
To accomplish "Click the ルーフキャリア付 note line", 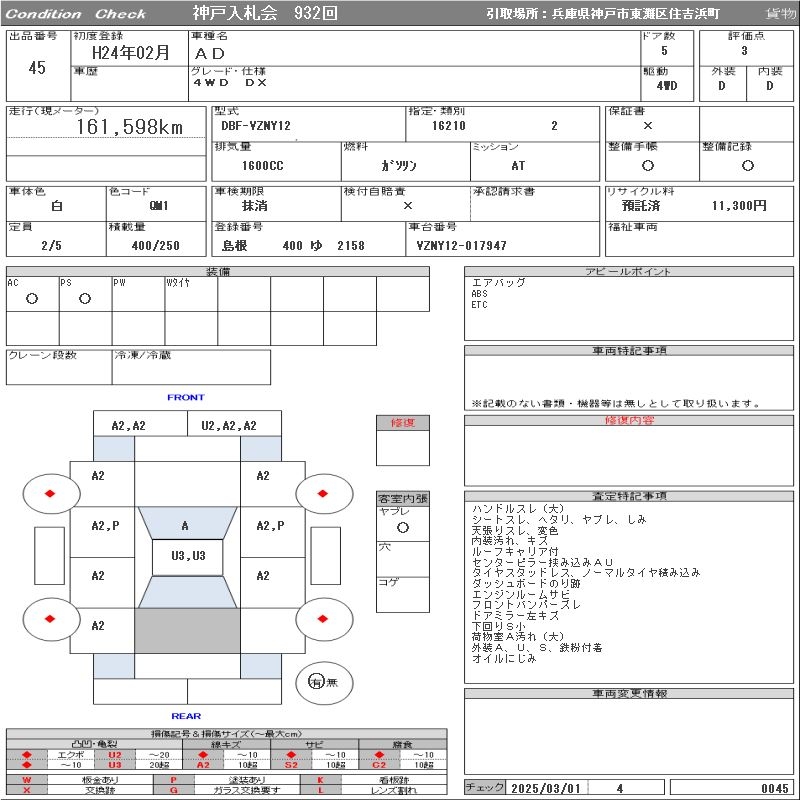I will click(515, 552).
